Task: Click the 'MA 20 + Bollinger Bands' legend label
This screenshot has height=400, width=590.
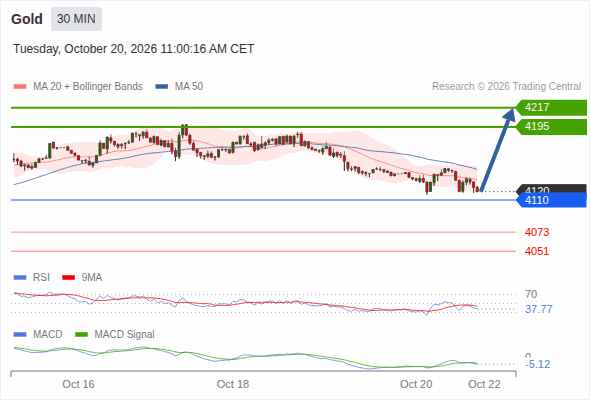Action: point(88,87)
